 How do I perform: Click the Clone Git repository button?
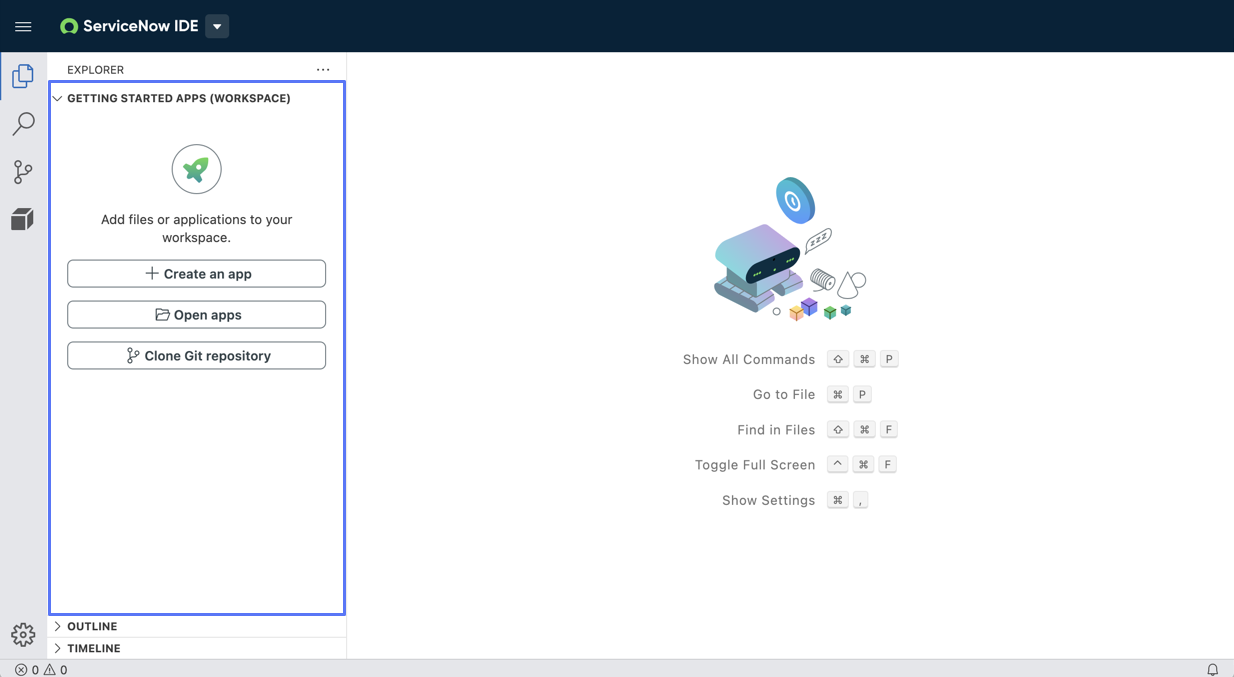[x=196, y=356]
